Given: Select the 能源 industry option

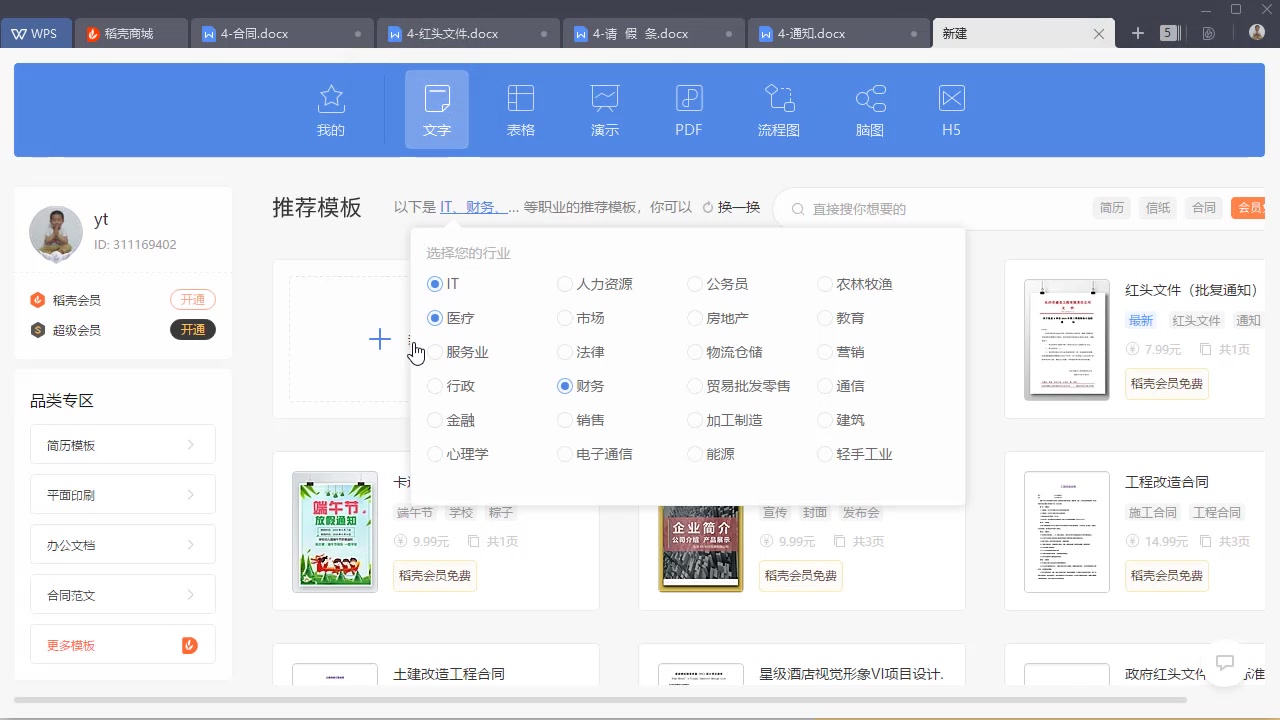Looking at the screenshot, I should click(694, 454).
